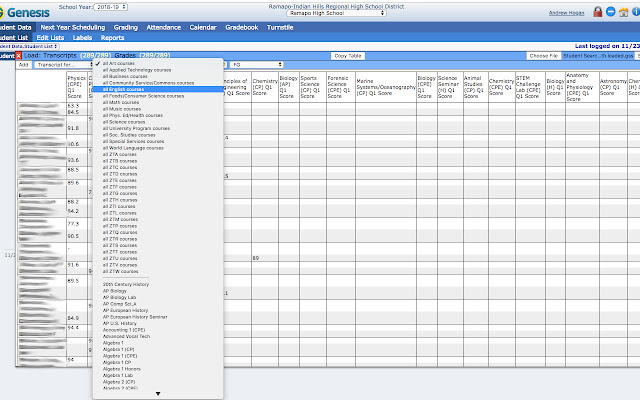
Task: Click the blue minus circle icon
Action: pos(609,12)
